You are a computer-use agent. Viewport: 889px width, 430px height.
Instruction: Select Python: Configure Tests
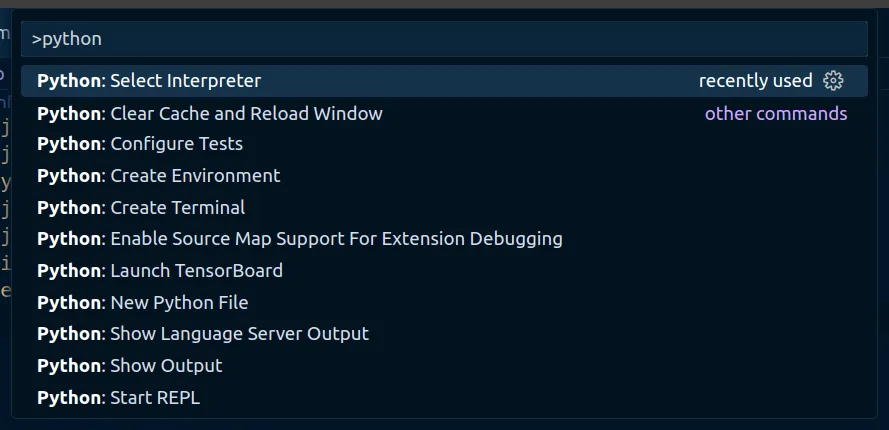pyautogui.click(x=140, y=144)
